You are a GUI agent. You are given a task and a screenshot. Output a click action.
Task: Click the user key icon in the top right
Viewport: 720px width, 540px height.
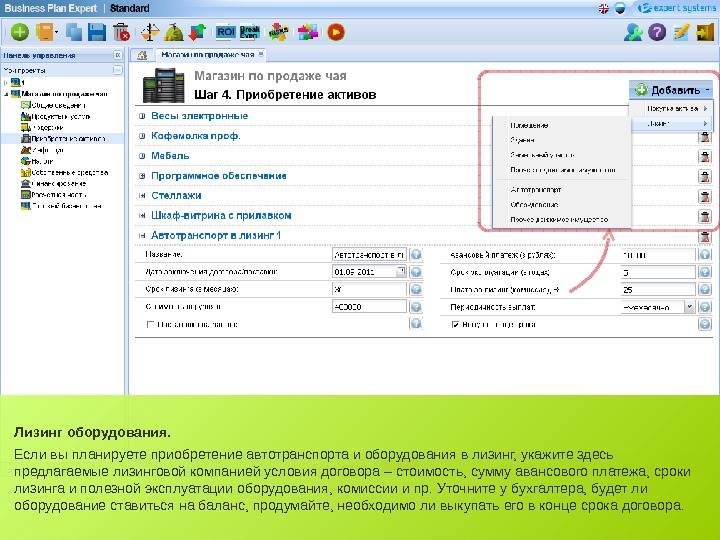pyautogui.click(x=633, y=32)
